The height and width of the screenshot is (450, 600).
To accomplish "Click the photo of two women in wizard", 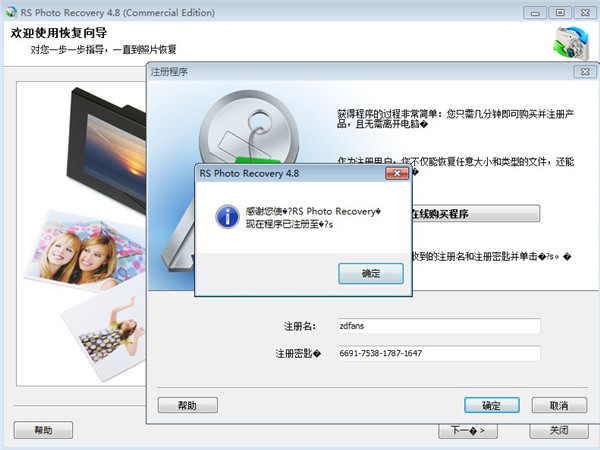I will (x=84, y=251).
